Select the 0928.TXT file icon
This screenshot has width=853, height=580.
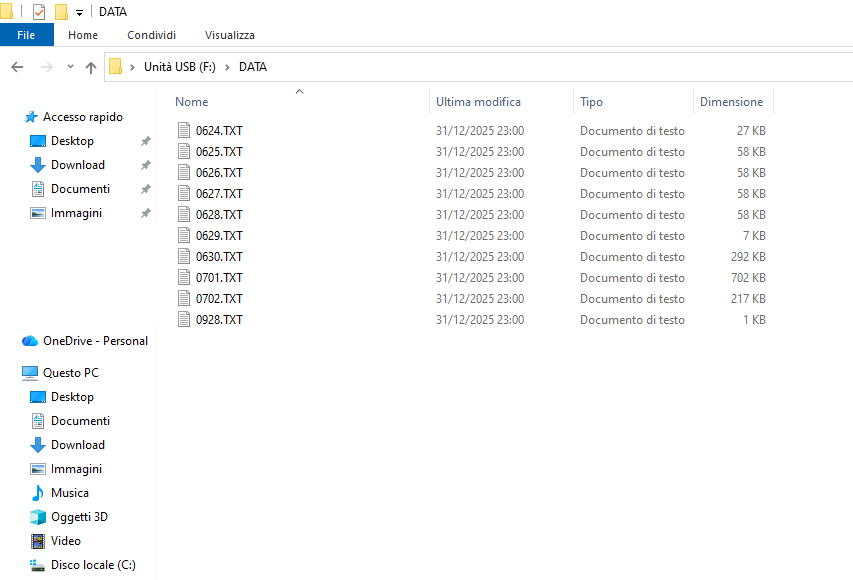[184, 319]
